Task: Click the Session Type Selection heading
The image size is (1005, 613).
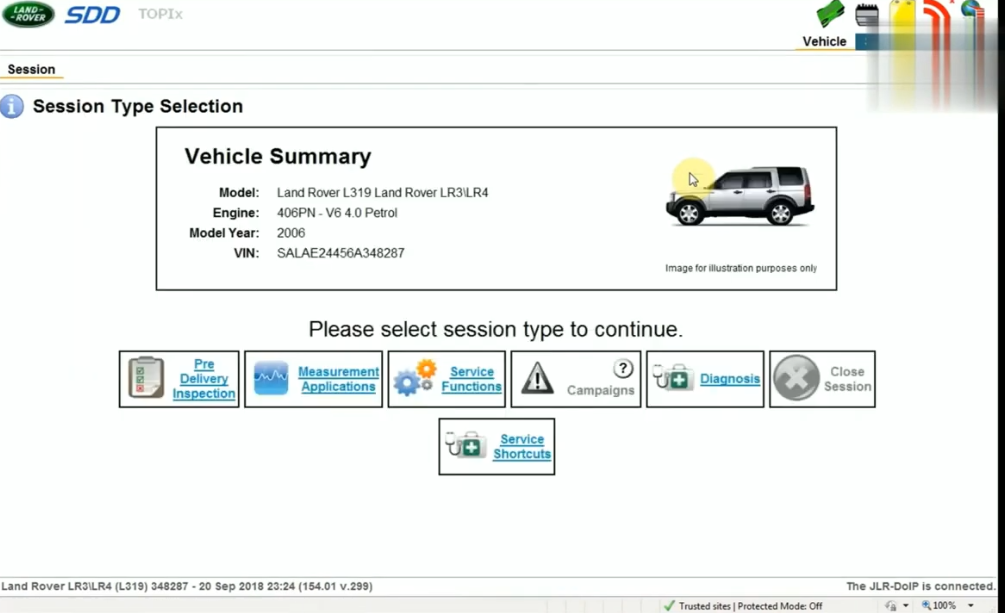Action: coord(138,106)
